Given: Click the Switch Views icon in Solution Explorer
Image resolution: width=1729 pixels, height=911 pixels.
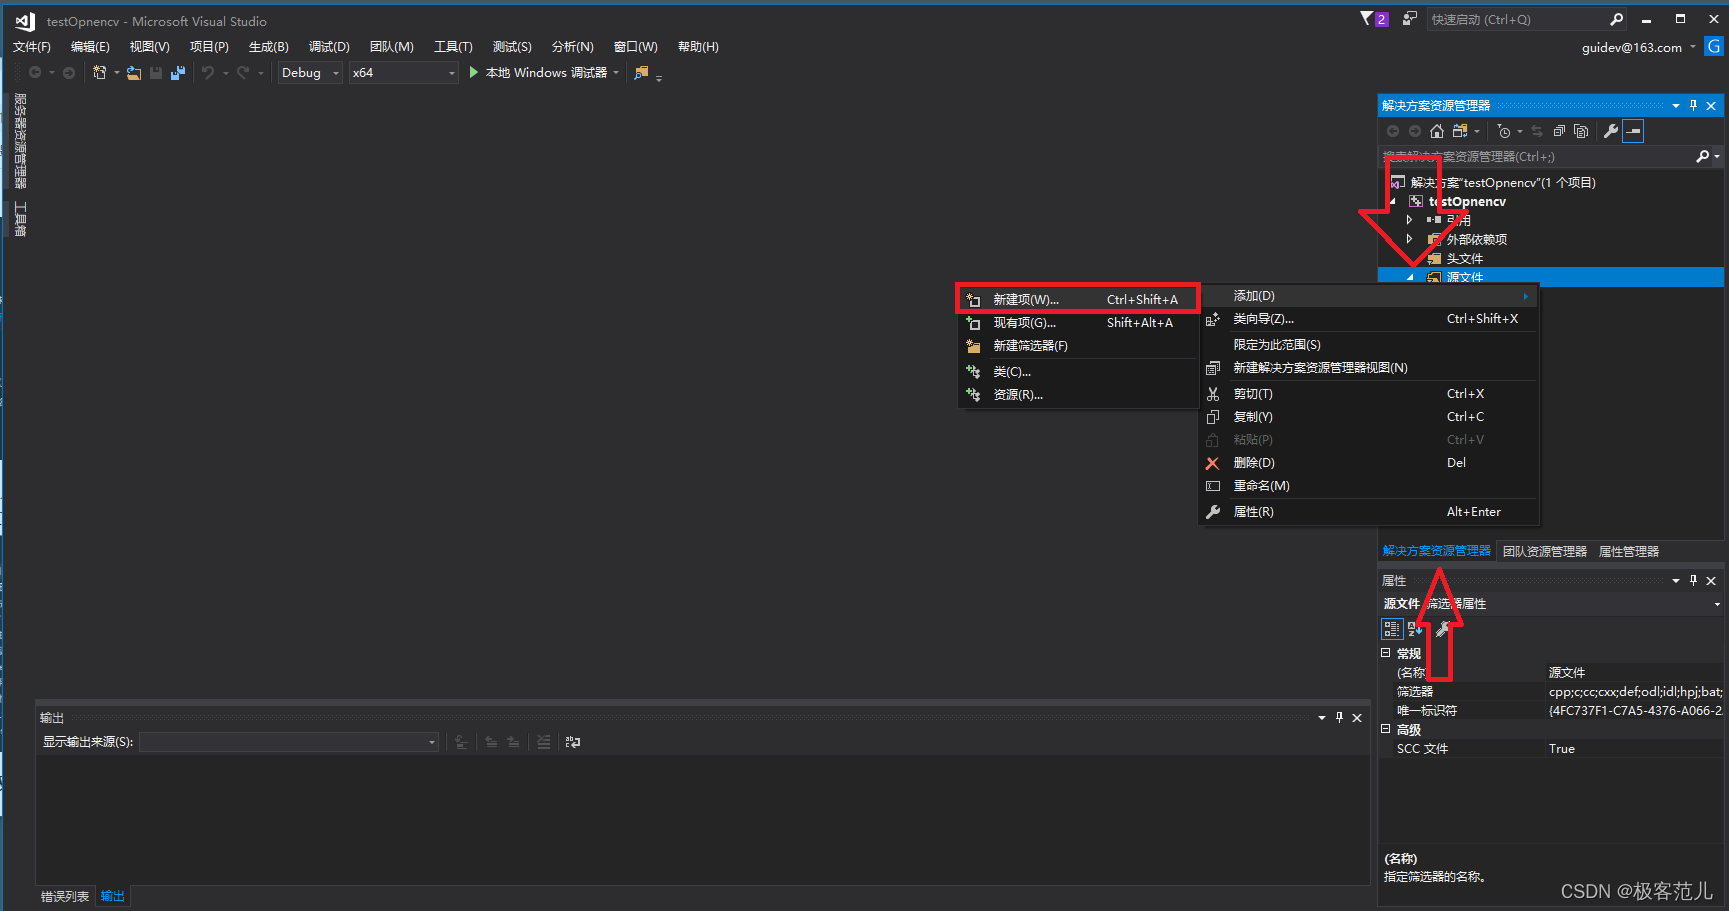Looking at the screenshot, I should (1460, 131).
